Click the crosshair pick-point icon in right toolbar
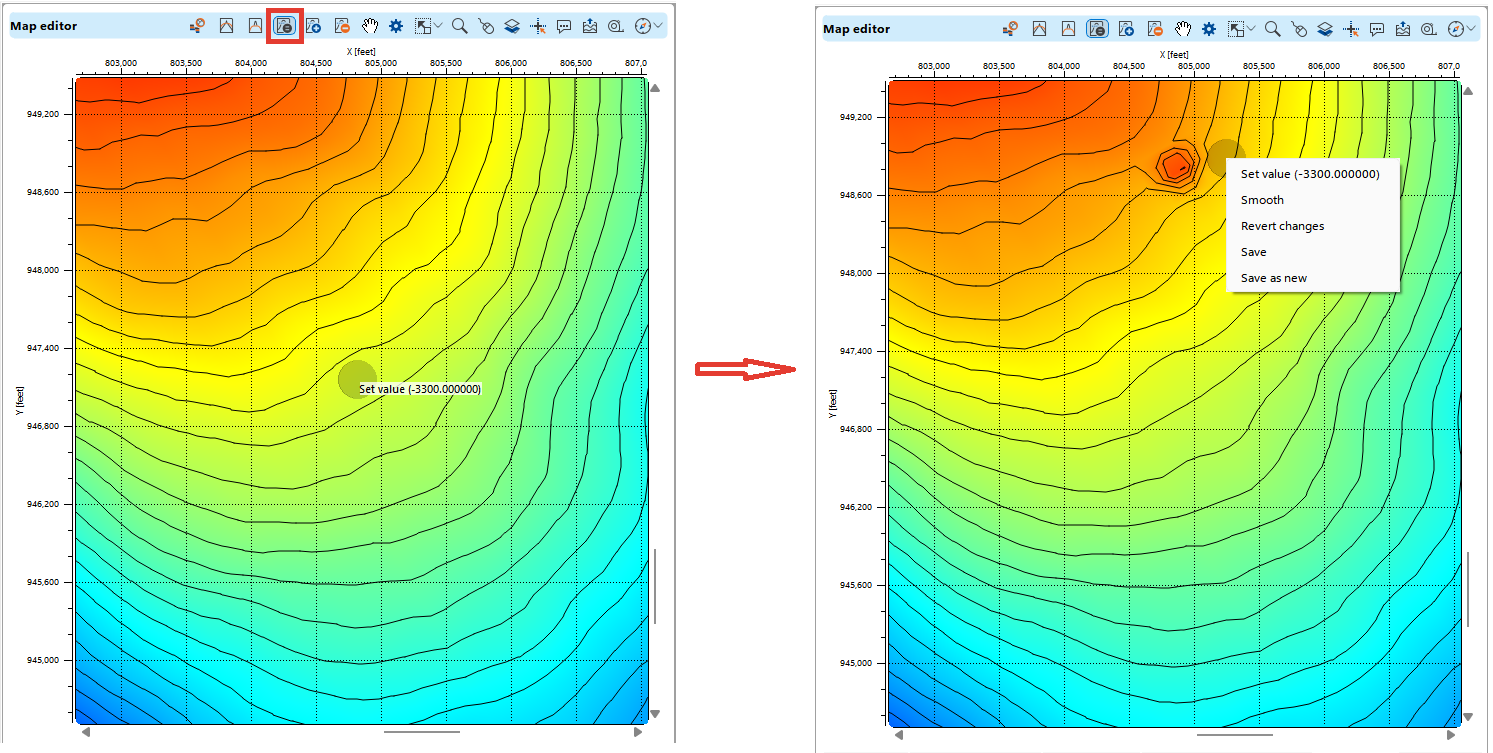 coord(1351,29)
